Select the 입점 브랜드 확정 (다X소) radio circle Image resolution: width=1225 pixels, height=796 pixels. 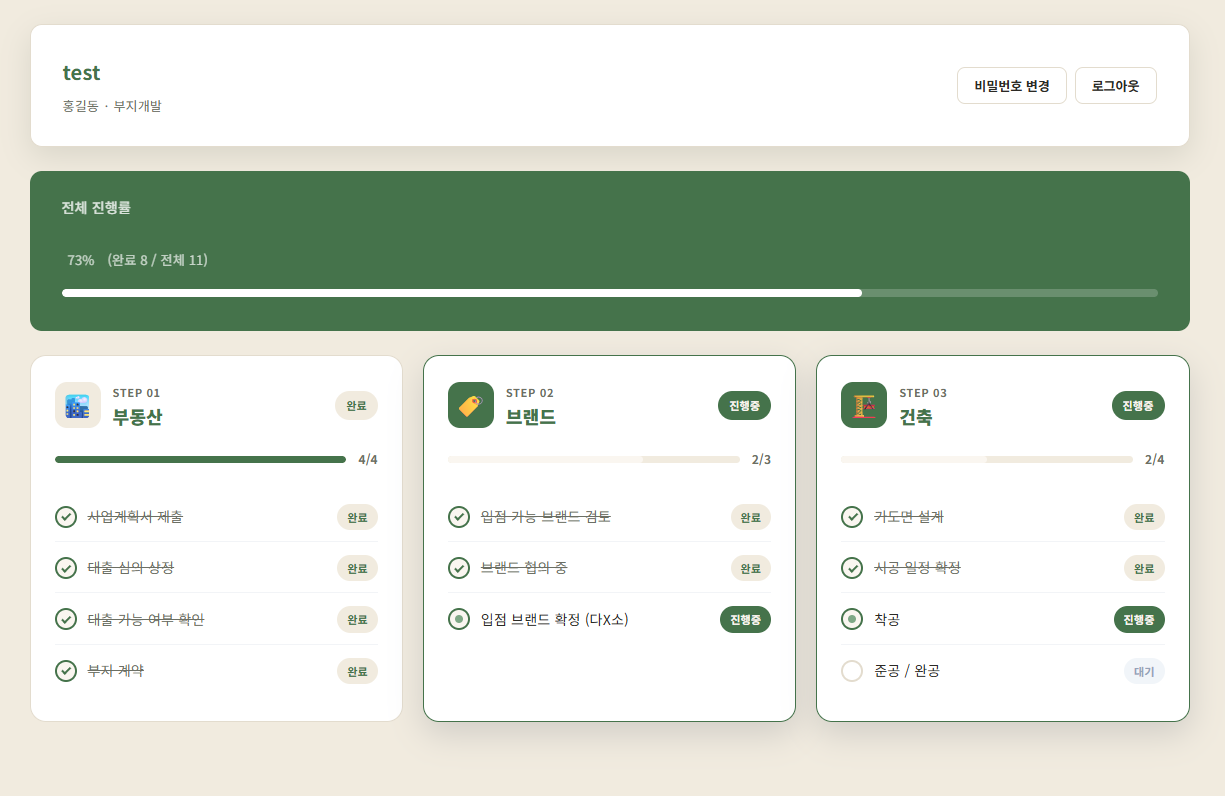coord(459,619)
